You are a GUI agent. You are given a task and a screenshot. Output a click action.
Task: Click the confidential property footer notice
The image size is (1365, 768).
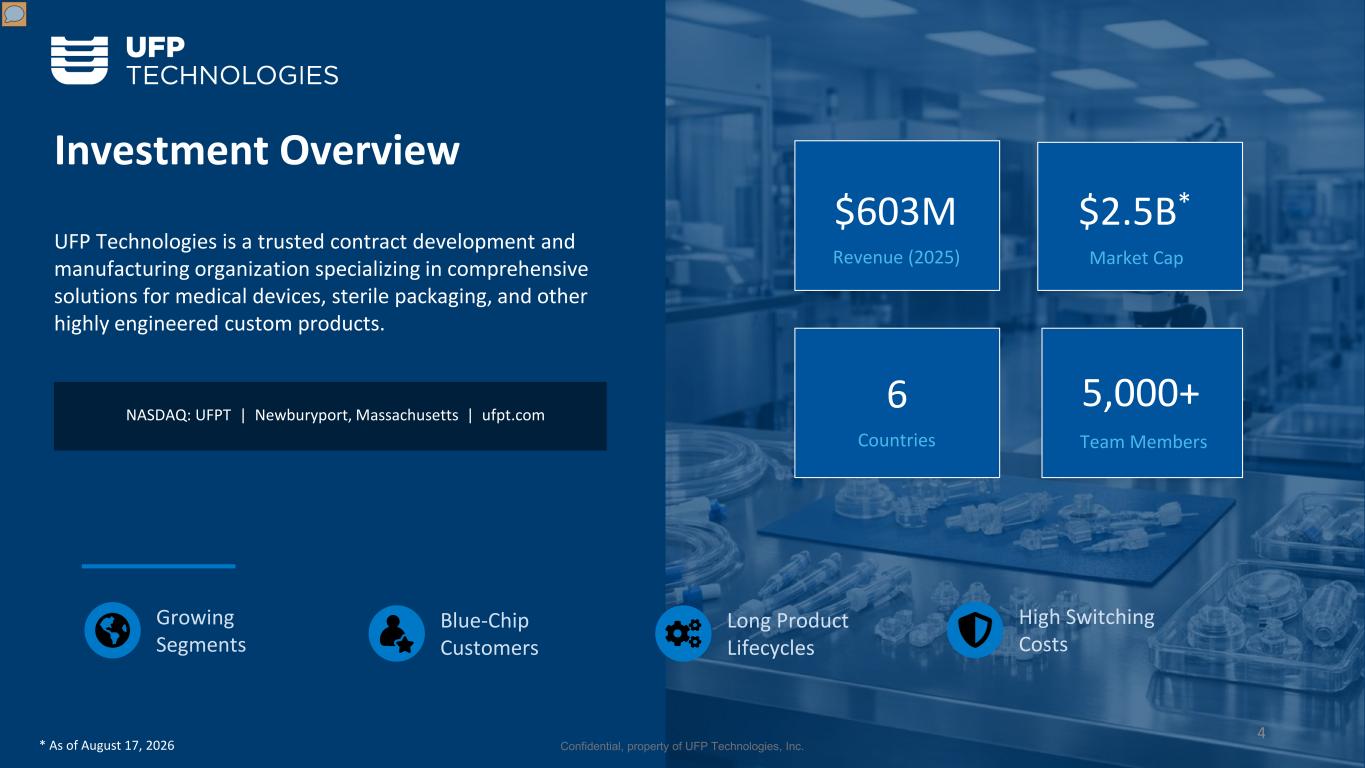682,747
